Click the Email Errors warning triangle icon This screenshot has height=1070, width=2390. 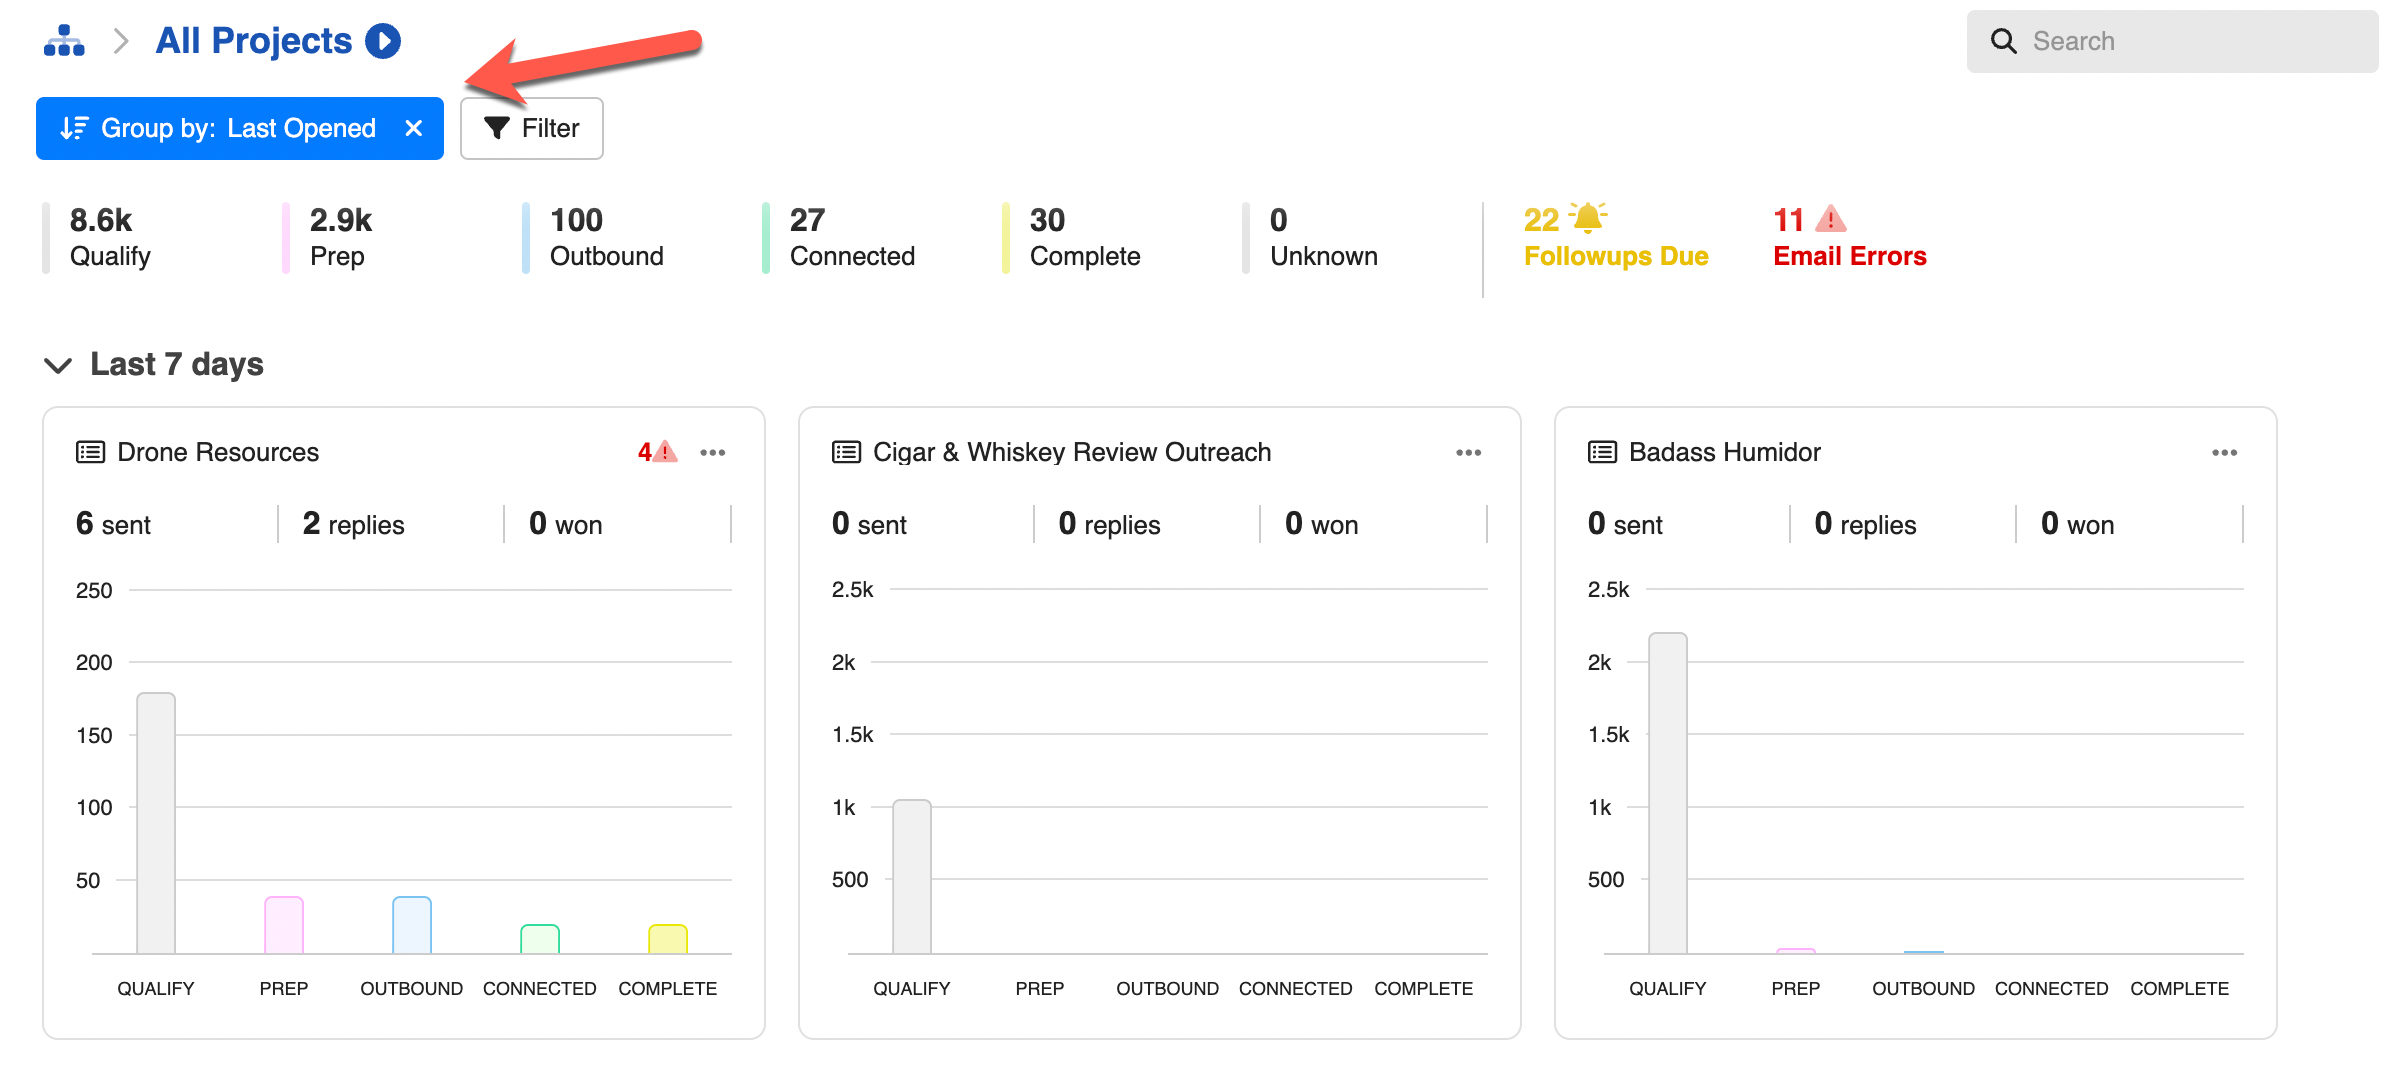click(1830, 218)
